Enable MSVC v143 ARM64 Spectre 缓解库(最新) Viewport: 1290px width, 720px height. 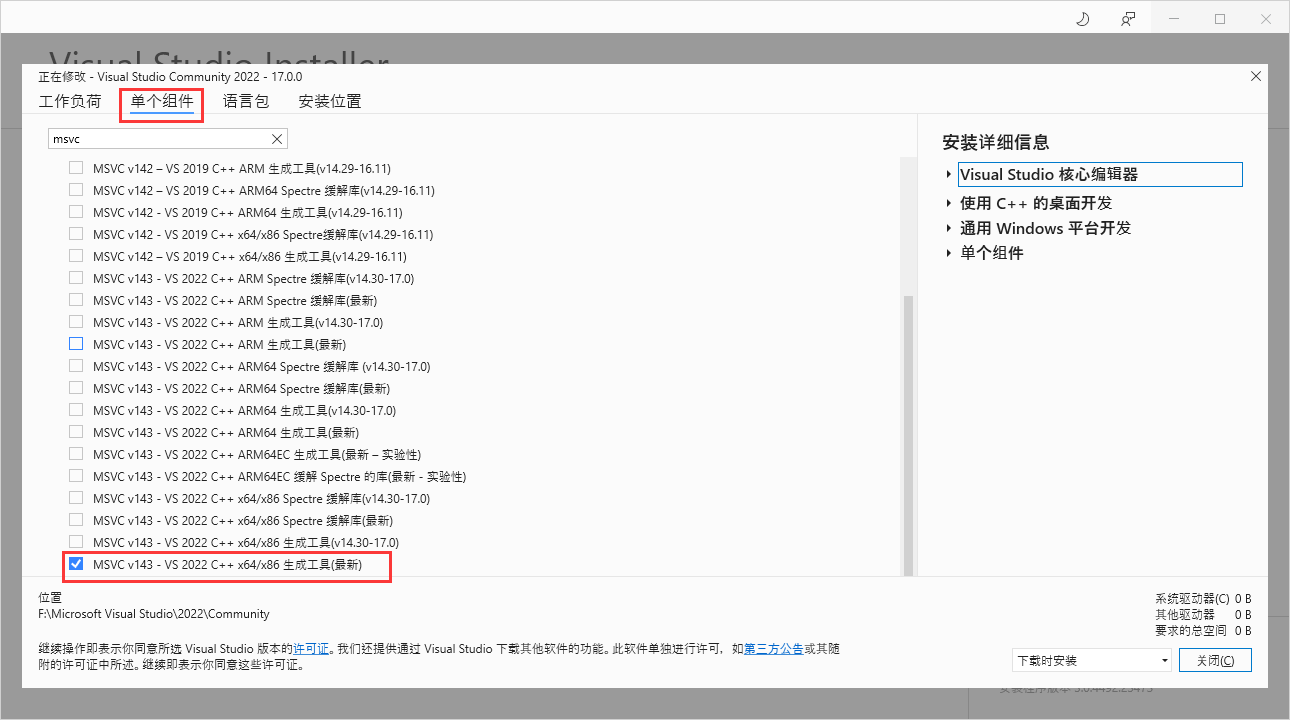coord(76,387)
